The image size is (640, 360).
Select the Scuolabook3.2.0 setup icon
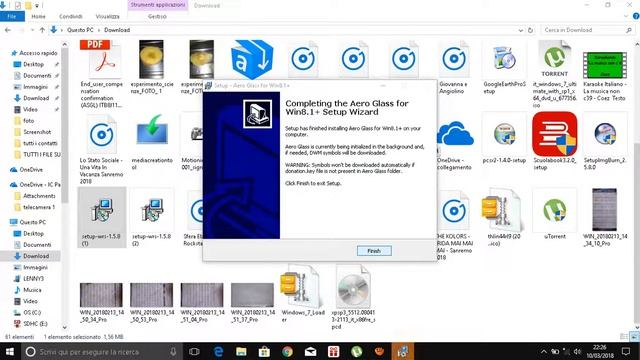pos(555,141)
